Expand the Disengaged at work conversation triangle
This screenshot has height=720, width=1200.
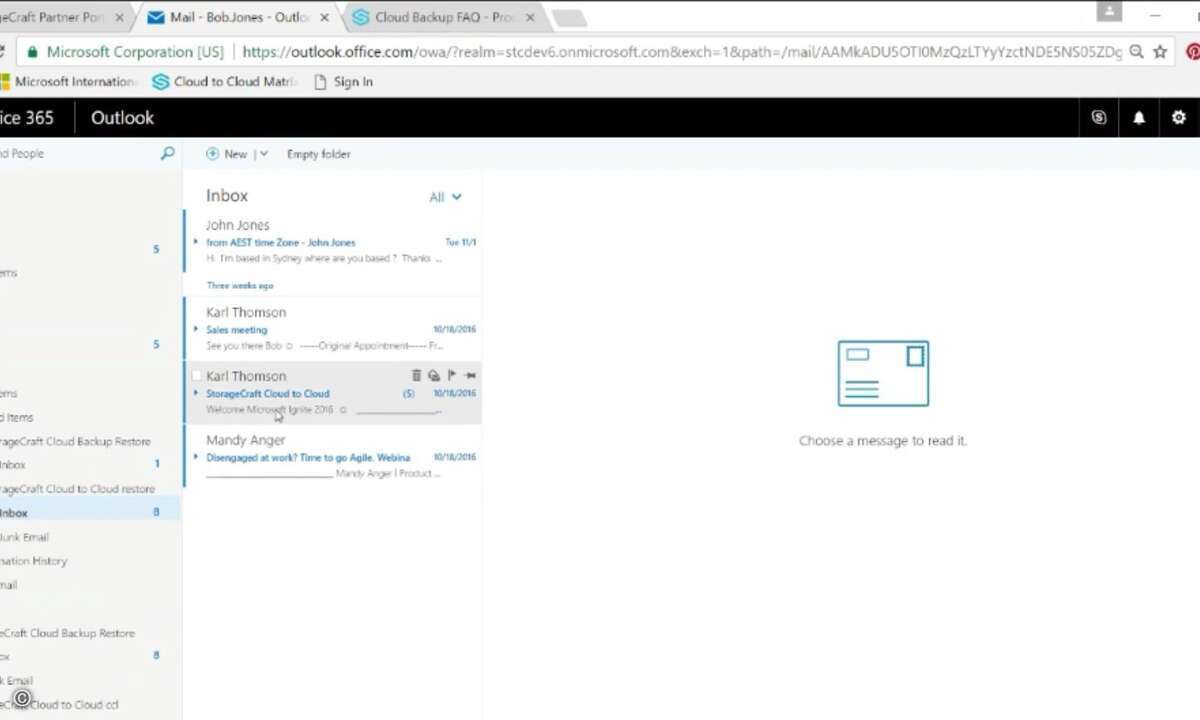point(196,457)
